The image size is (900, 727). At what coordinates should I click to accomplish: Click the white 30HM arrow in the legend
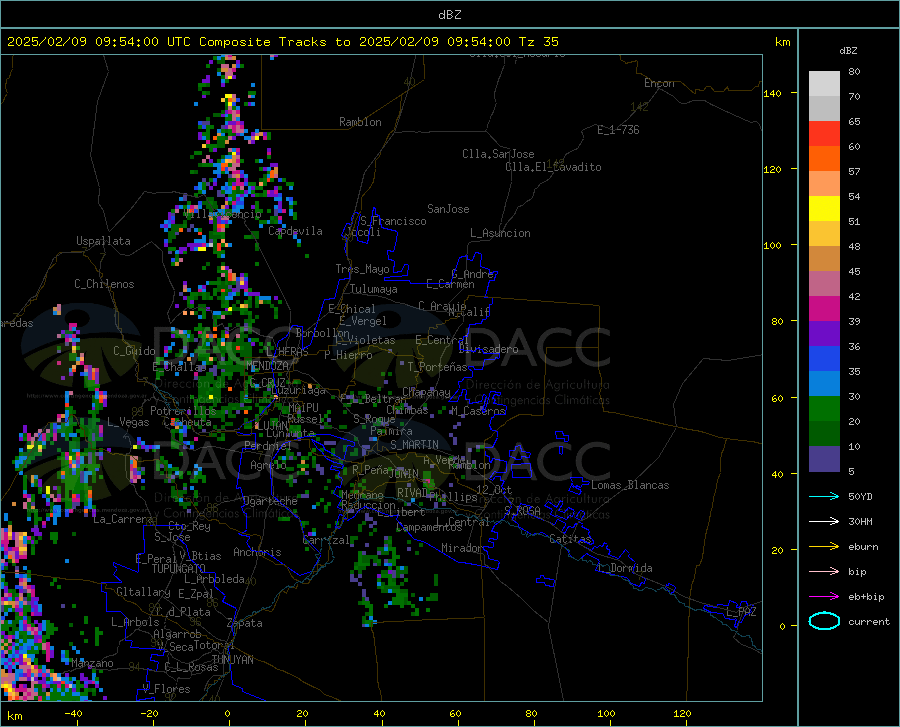pos(824,522)
